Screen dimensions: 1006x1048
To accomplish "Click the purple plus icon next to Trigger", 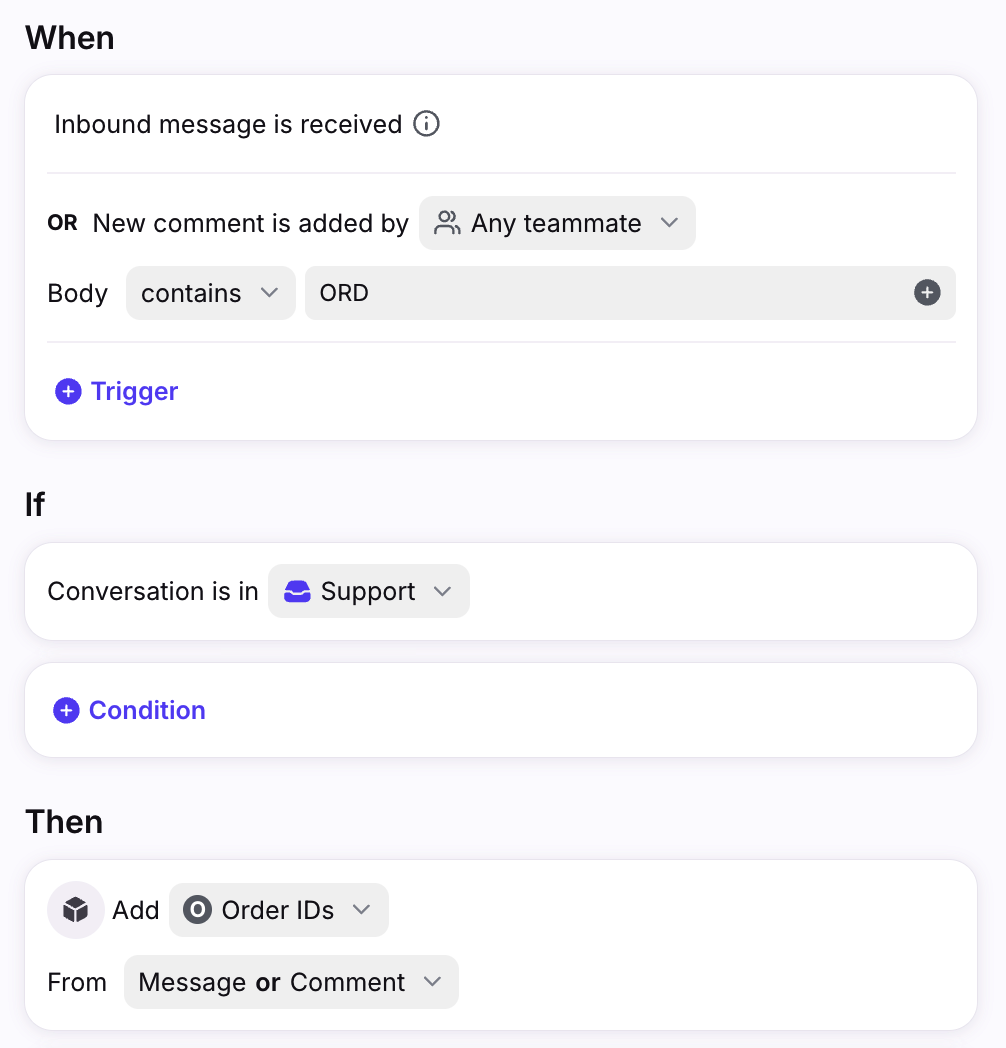I will point(68,391).
